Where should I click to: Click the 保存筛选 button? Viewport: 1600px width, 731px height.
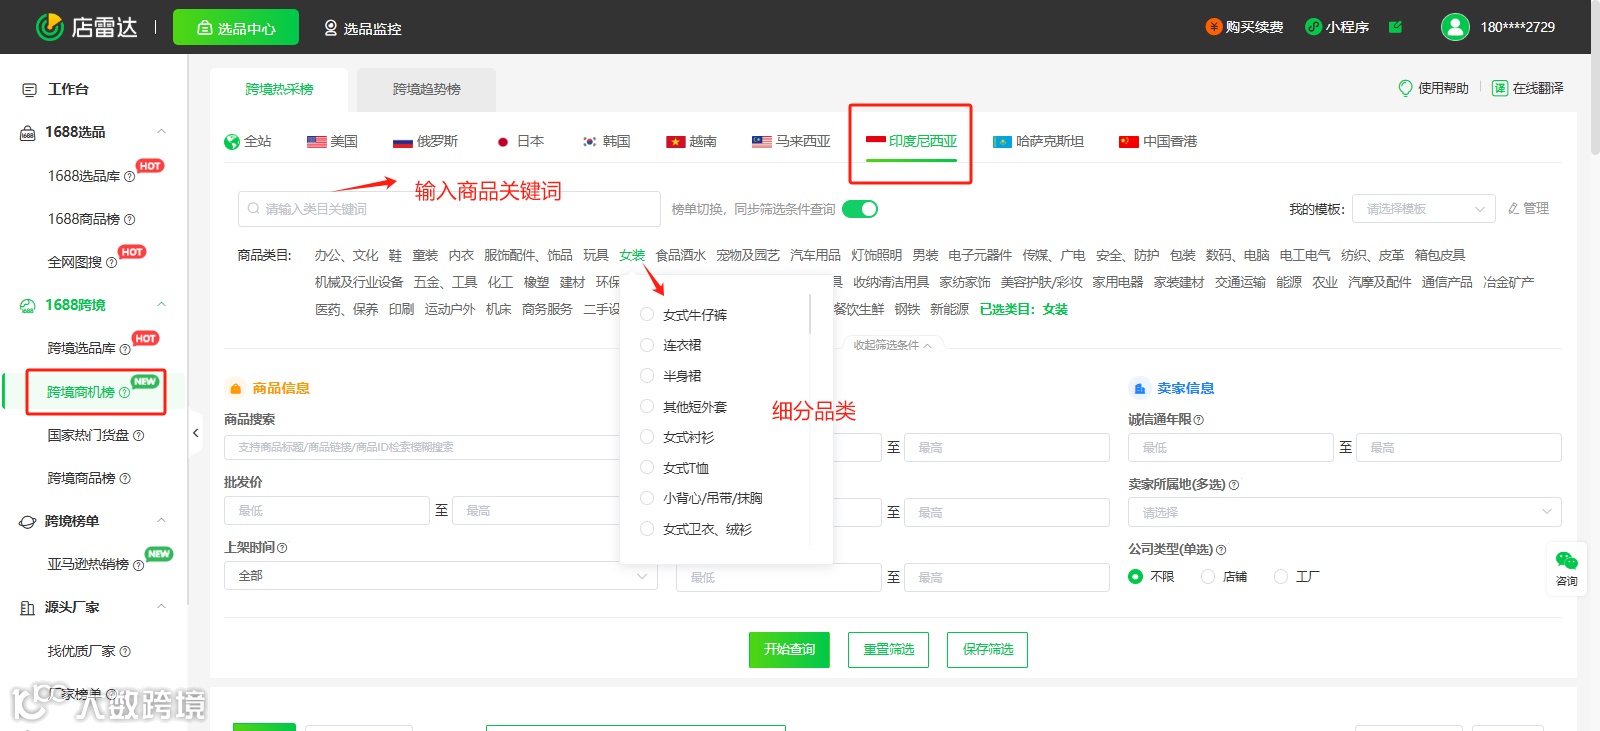click(988, 650)
